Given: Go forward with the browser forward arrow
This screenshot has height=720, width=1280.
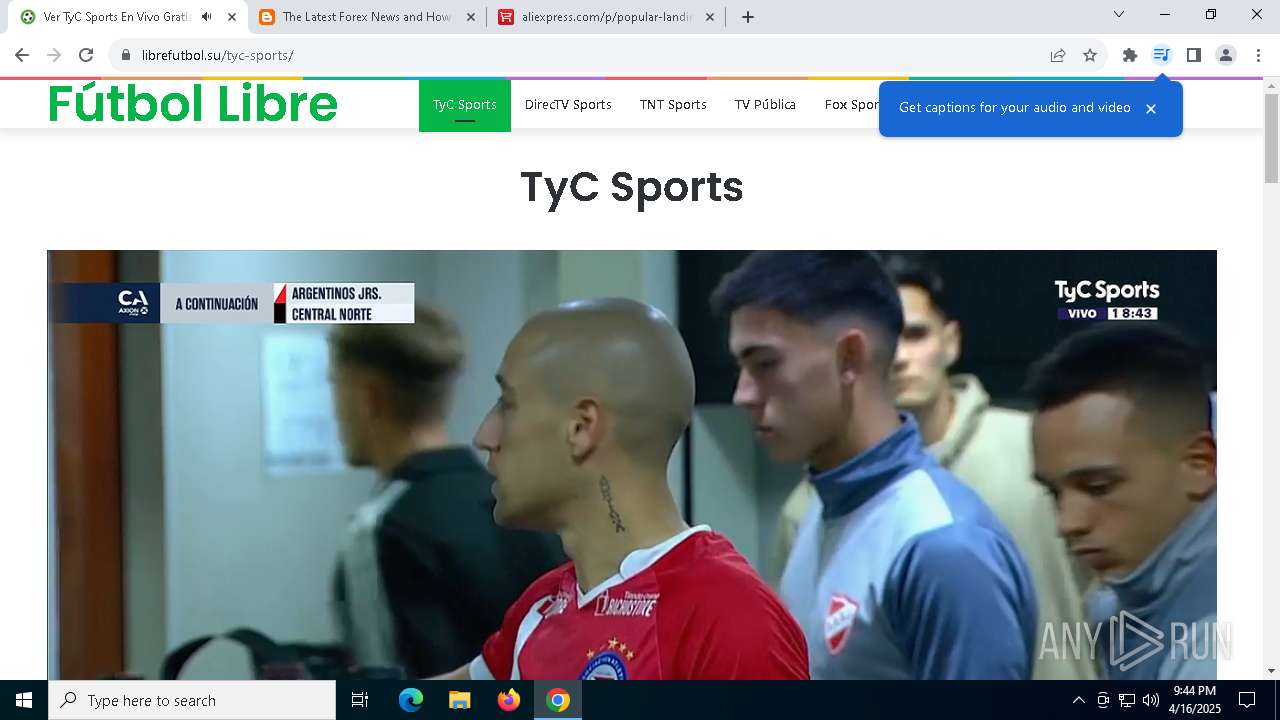Looking at the screenshot, I should point(54,55).
